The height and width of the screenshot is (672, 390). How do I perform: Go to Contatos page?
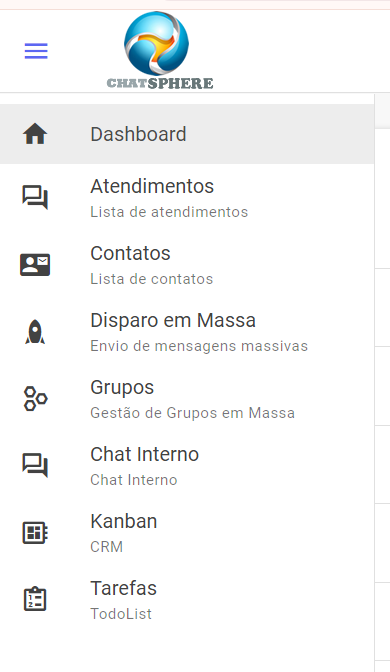[x=187, y=264]
